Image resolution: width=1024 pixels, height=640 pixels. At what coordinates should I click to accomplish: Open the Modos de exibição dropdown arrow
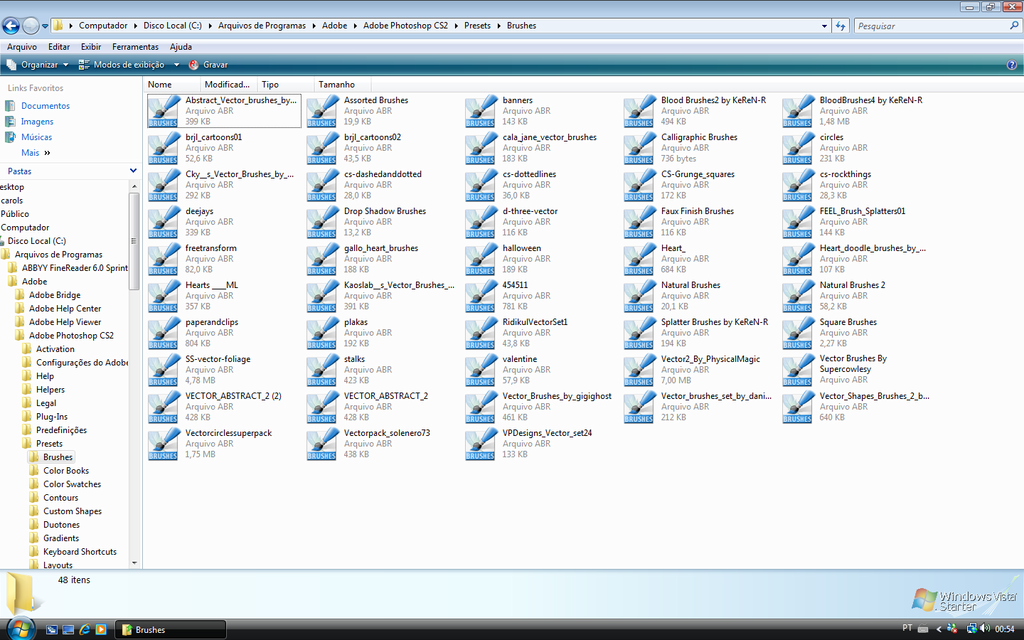(x=176, y=65)
